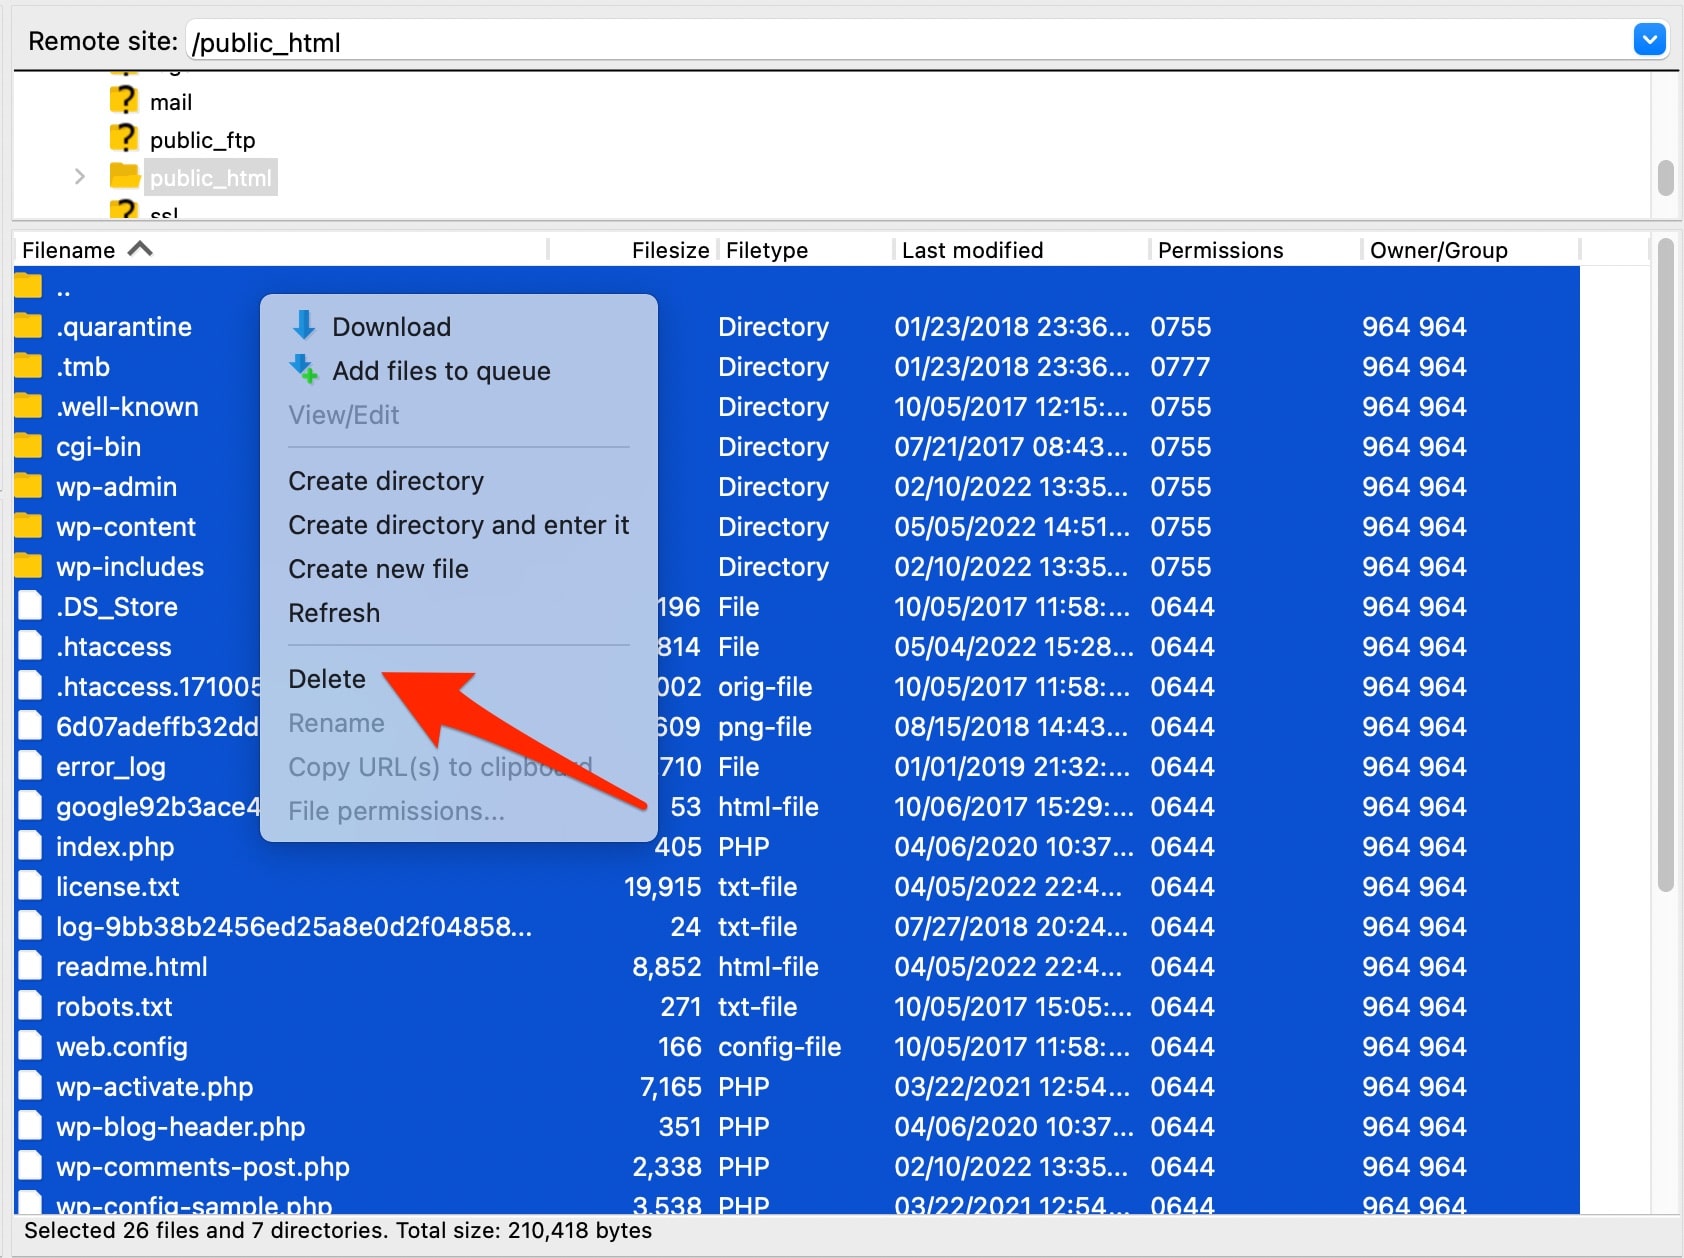This screenshot has height=1258, width=1684.
Task: Click the Remote site path field
Action: tap(908, 42)
